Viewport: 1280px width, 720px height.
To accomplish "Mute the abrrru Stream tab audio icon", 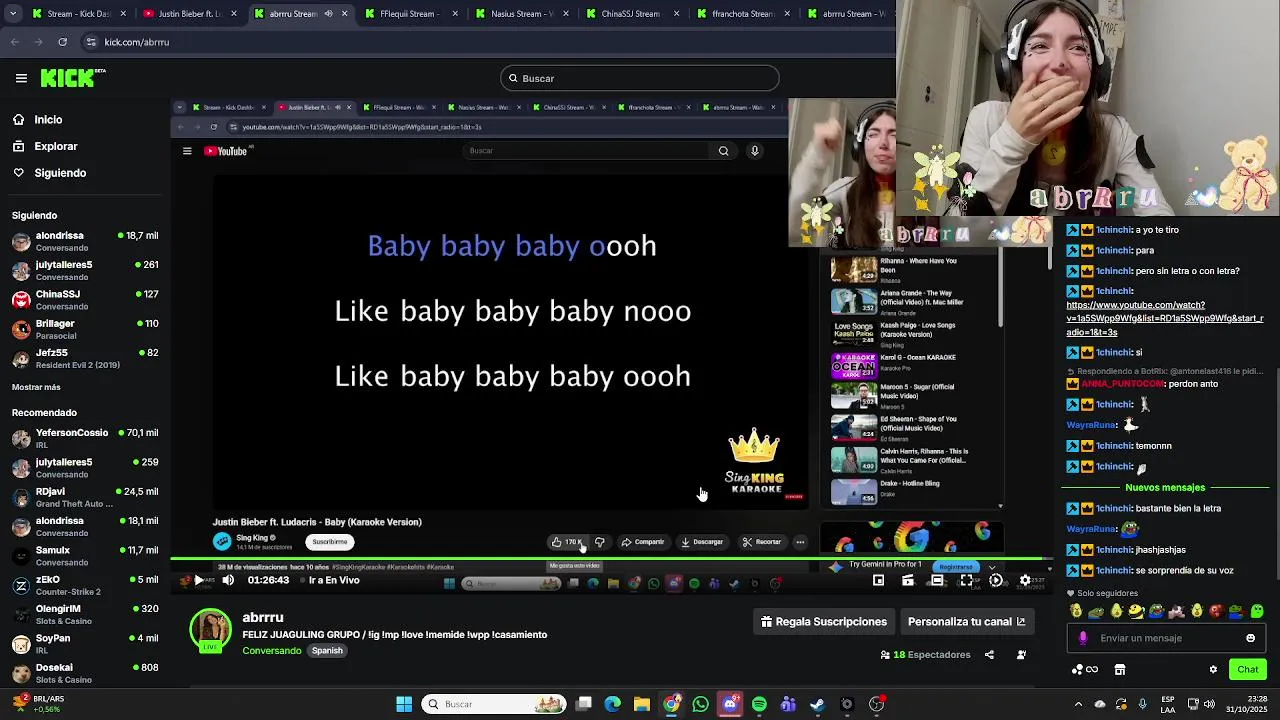I will [x=328, y=14].
